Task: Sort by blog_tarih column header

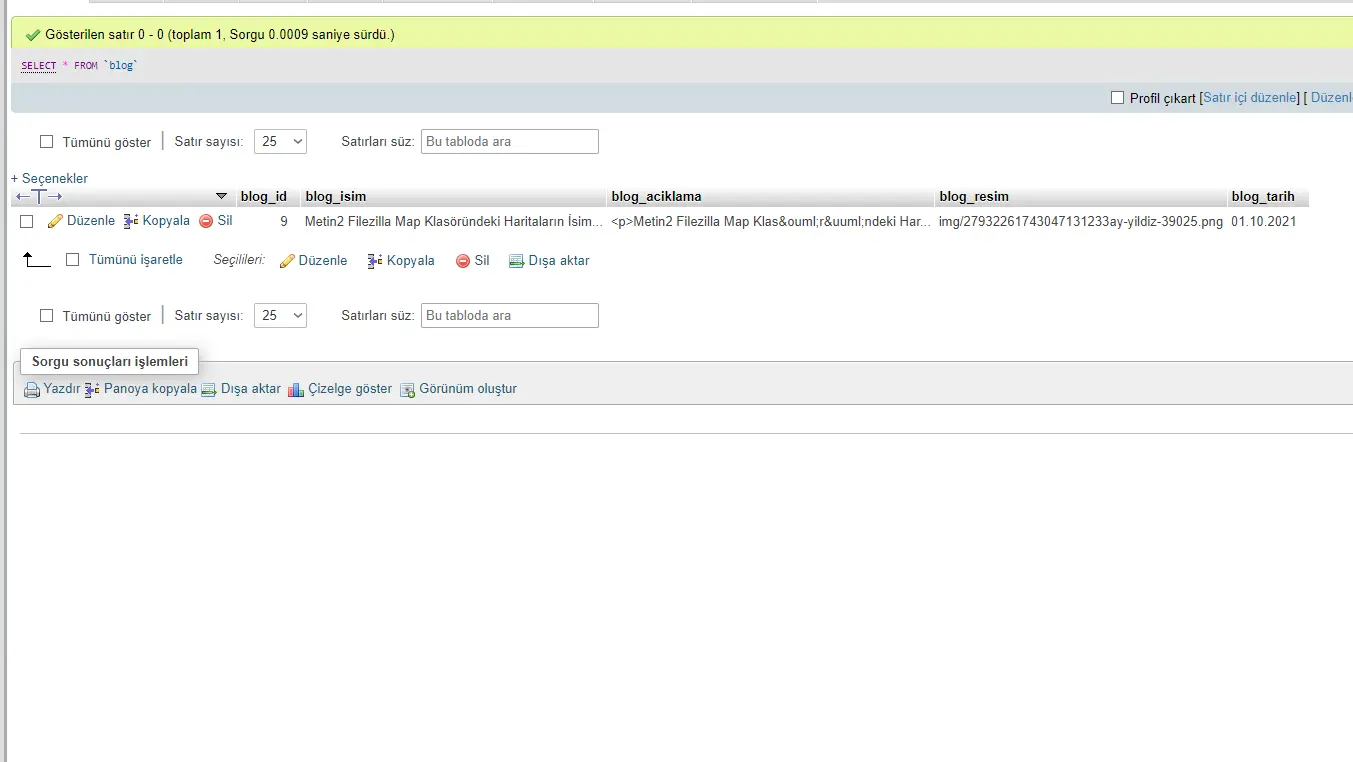Action: click(x=1262, y=197)
